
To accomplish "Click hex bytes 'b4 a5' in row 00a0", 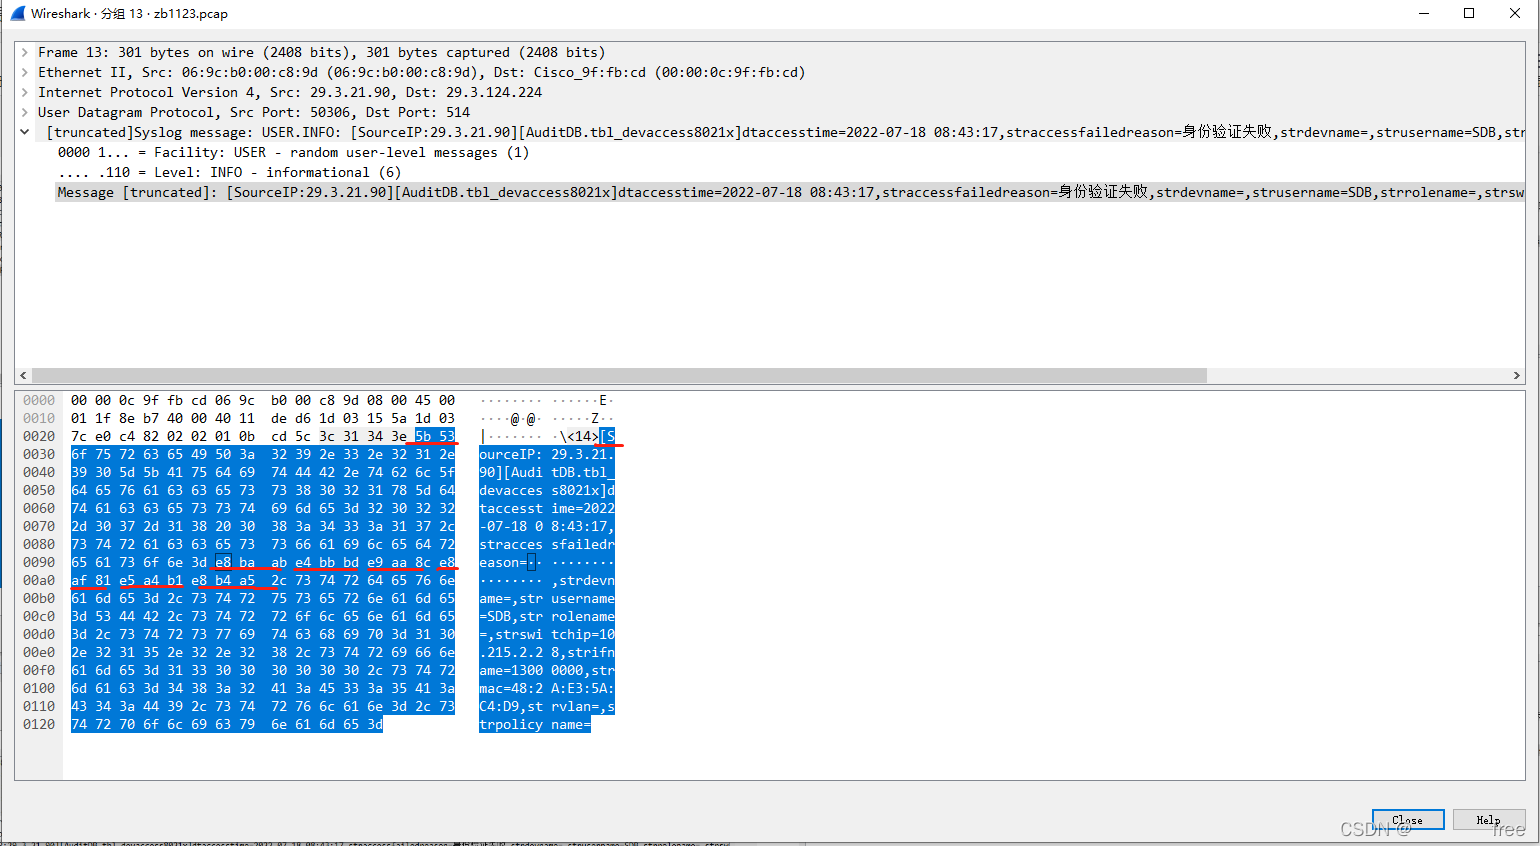I will point(235,580).
